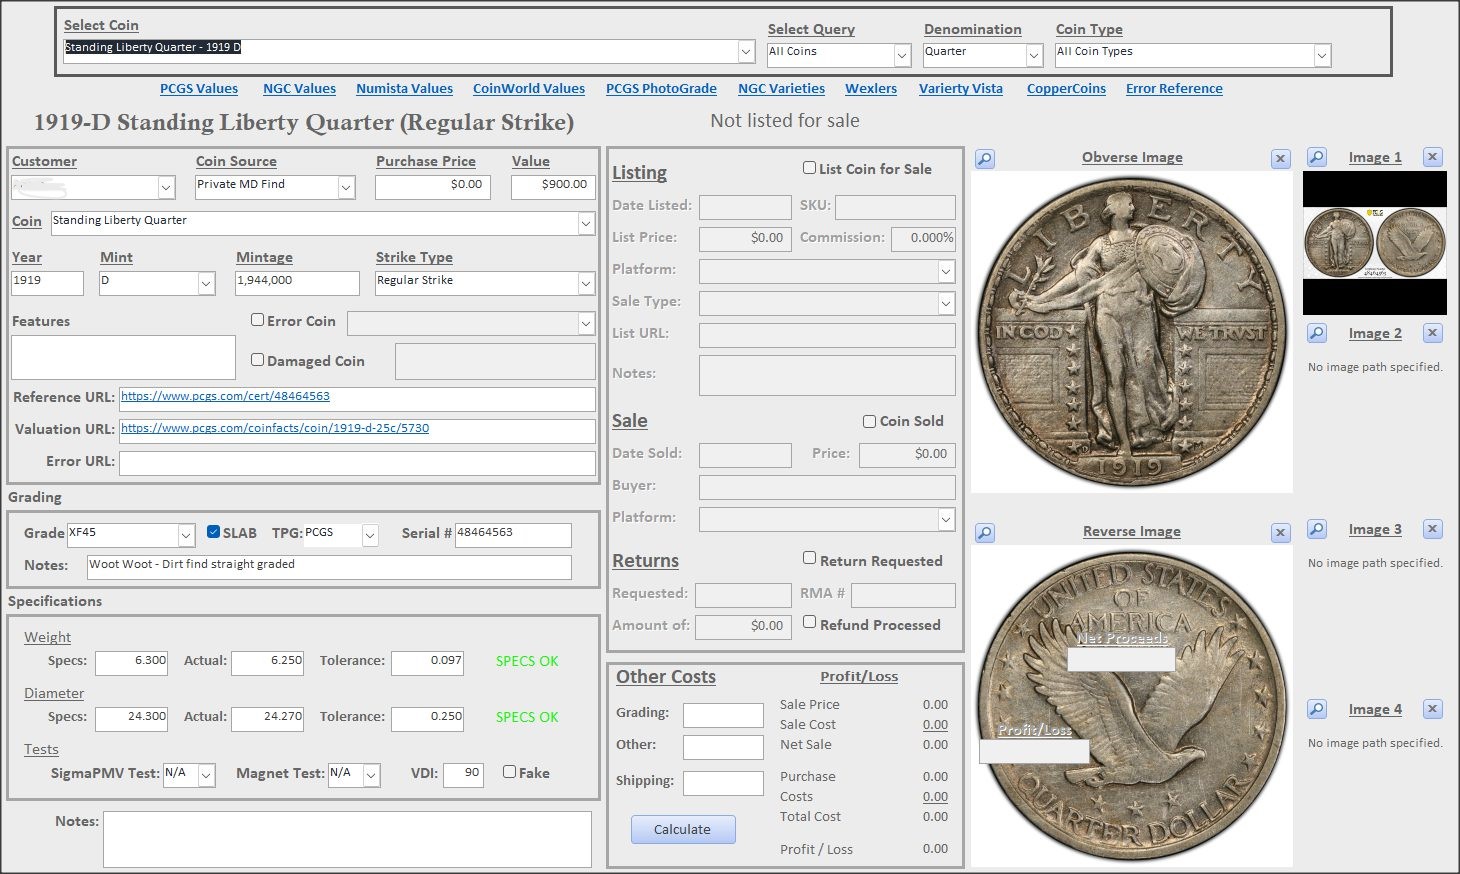The height and width of the screenshot is (874, 1460).
Task: Check List Coin for Sale box
Action: (810, 168)
